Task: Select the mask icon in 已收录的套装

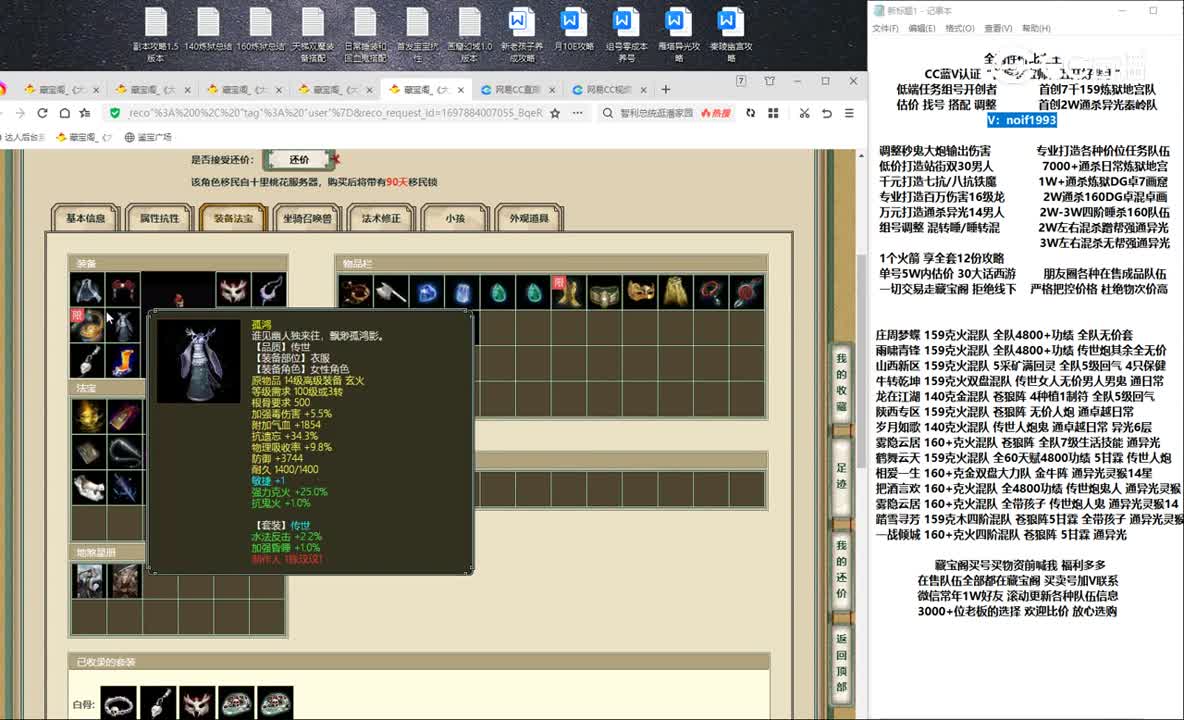Action: coord(198,703)
